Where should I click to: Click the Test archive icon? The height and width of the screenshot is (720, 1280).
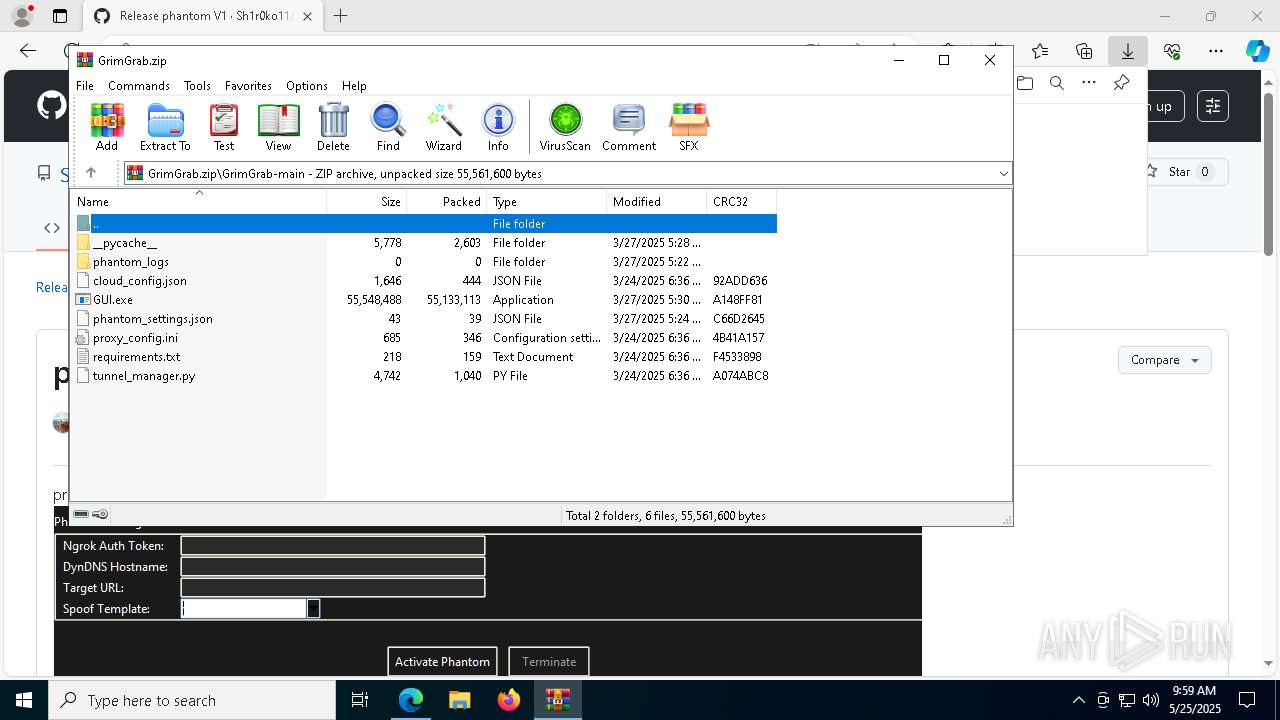pyautogui.click(x=224, y=127)
